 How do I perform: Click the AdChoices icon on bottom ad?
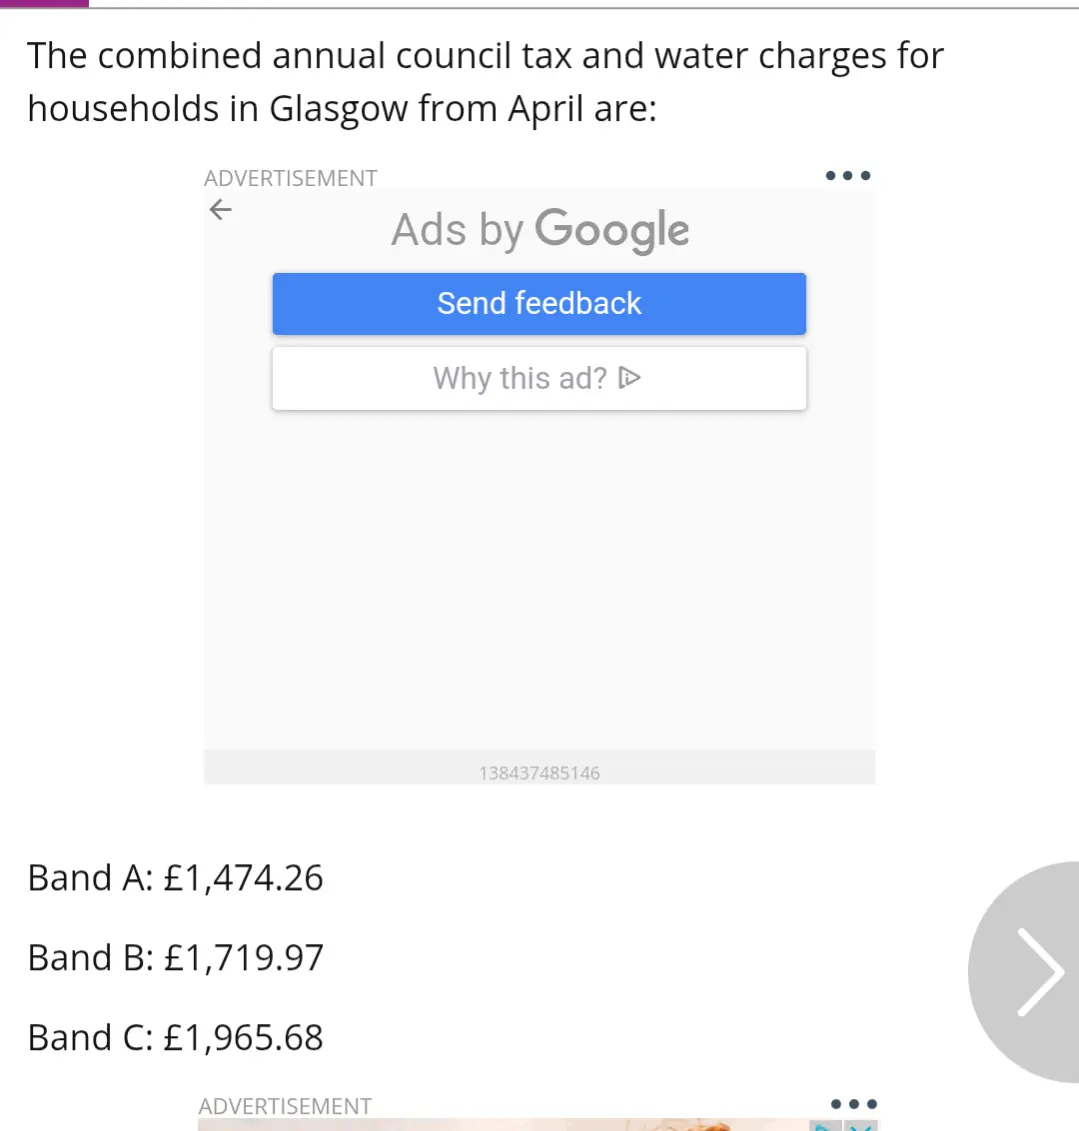(x=825, y=1126)
